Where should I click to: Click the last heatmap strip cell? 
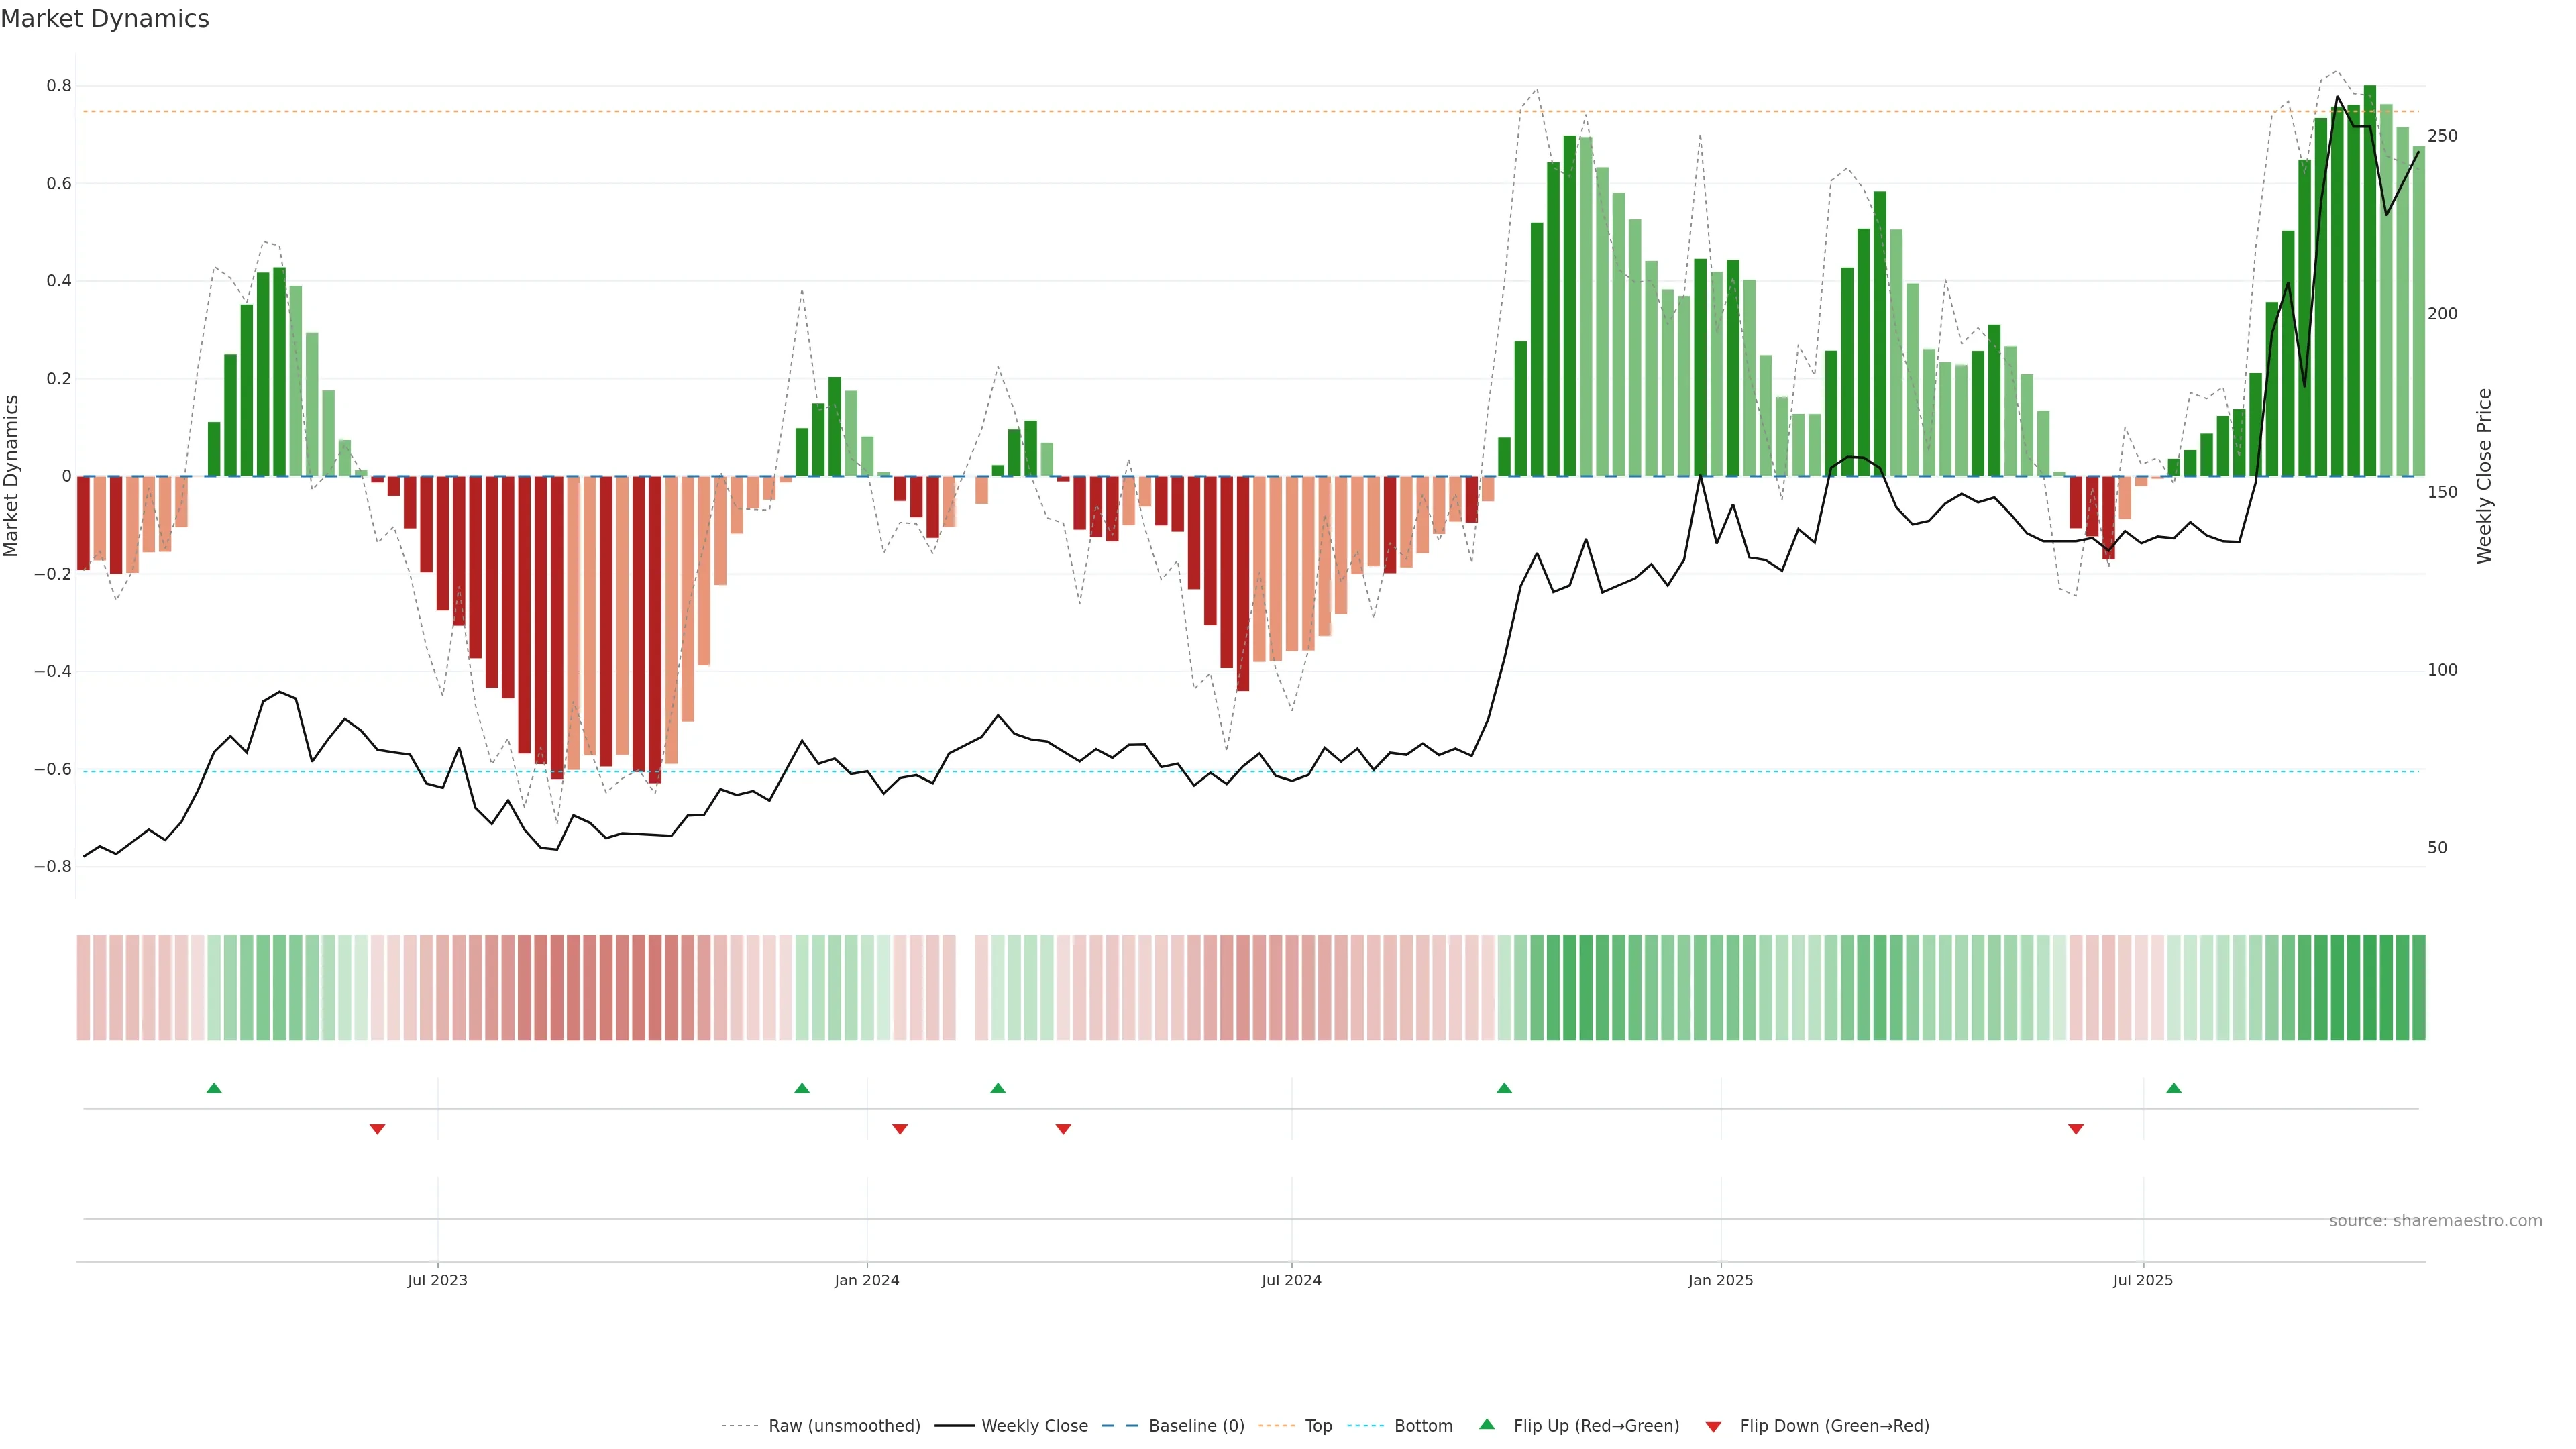pyautogui.click(x=2418, y=987)
